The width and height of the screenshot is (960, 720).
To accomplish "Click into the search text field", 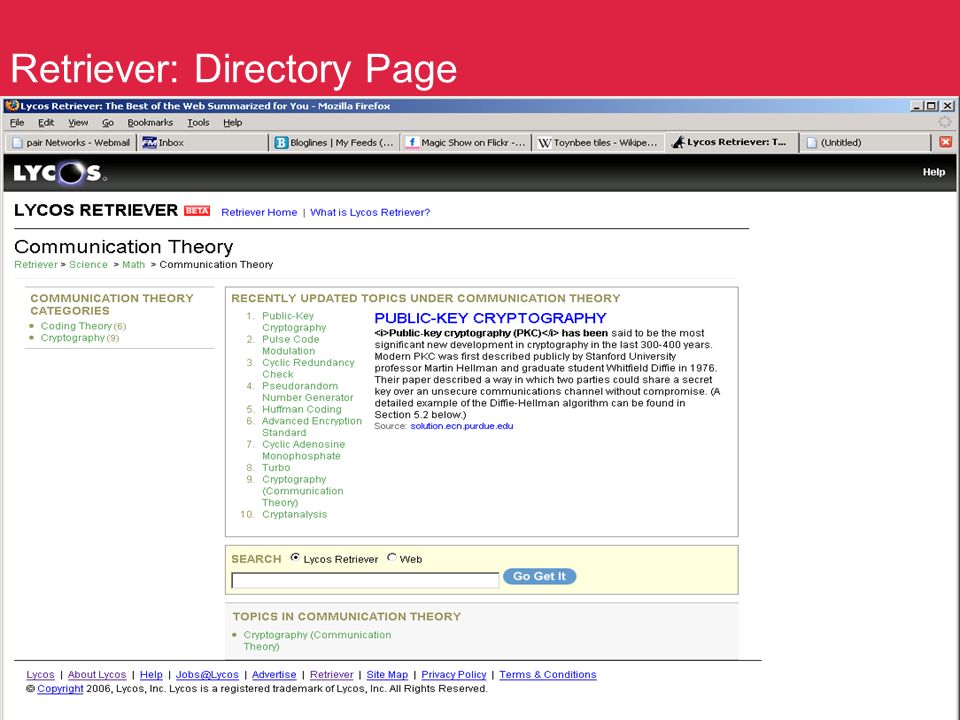I will [x=365, y=580].
